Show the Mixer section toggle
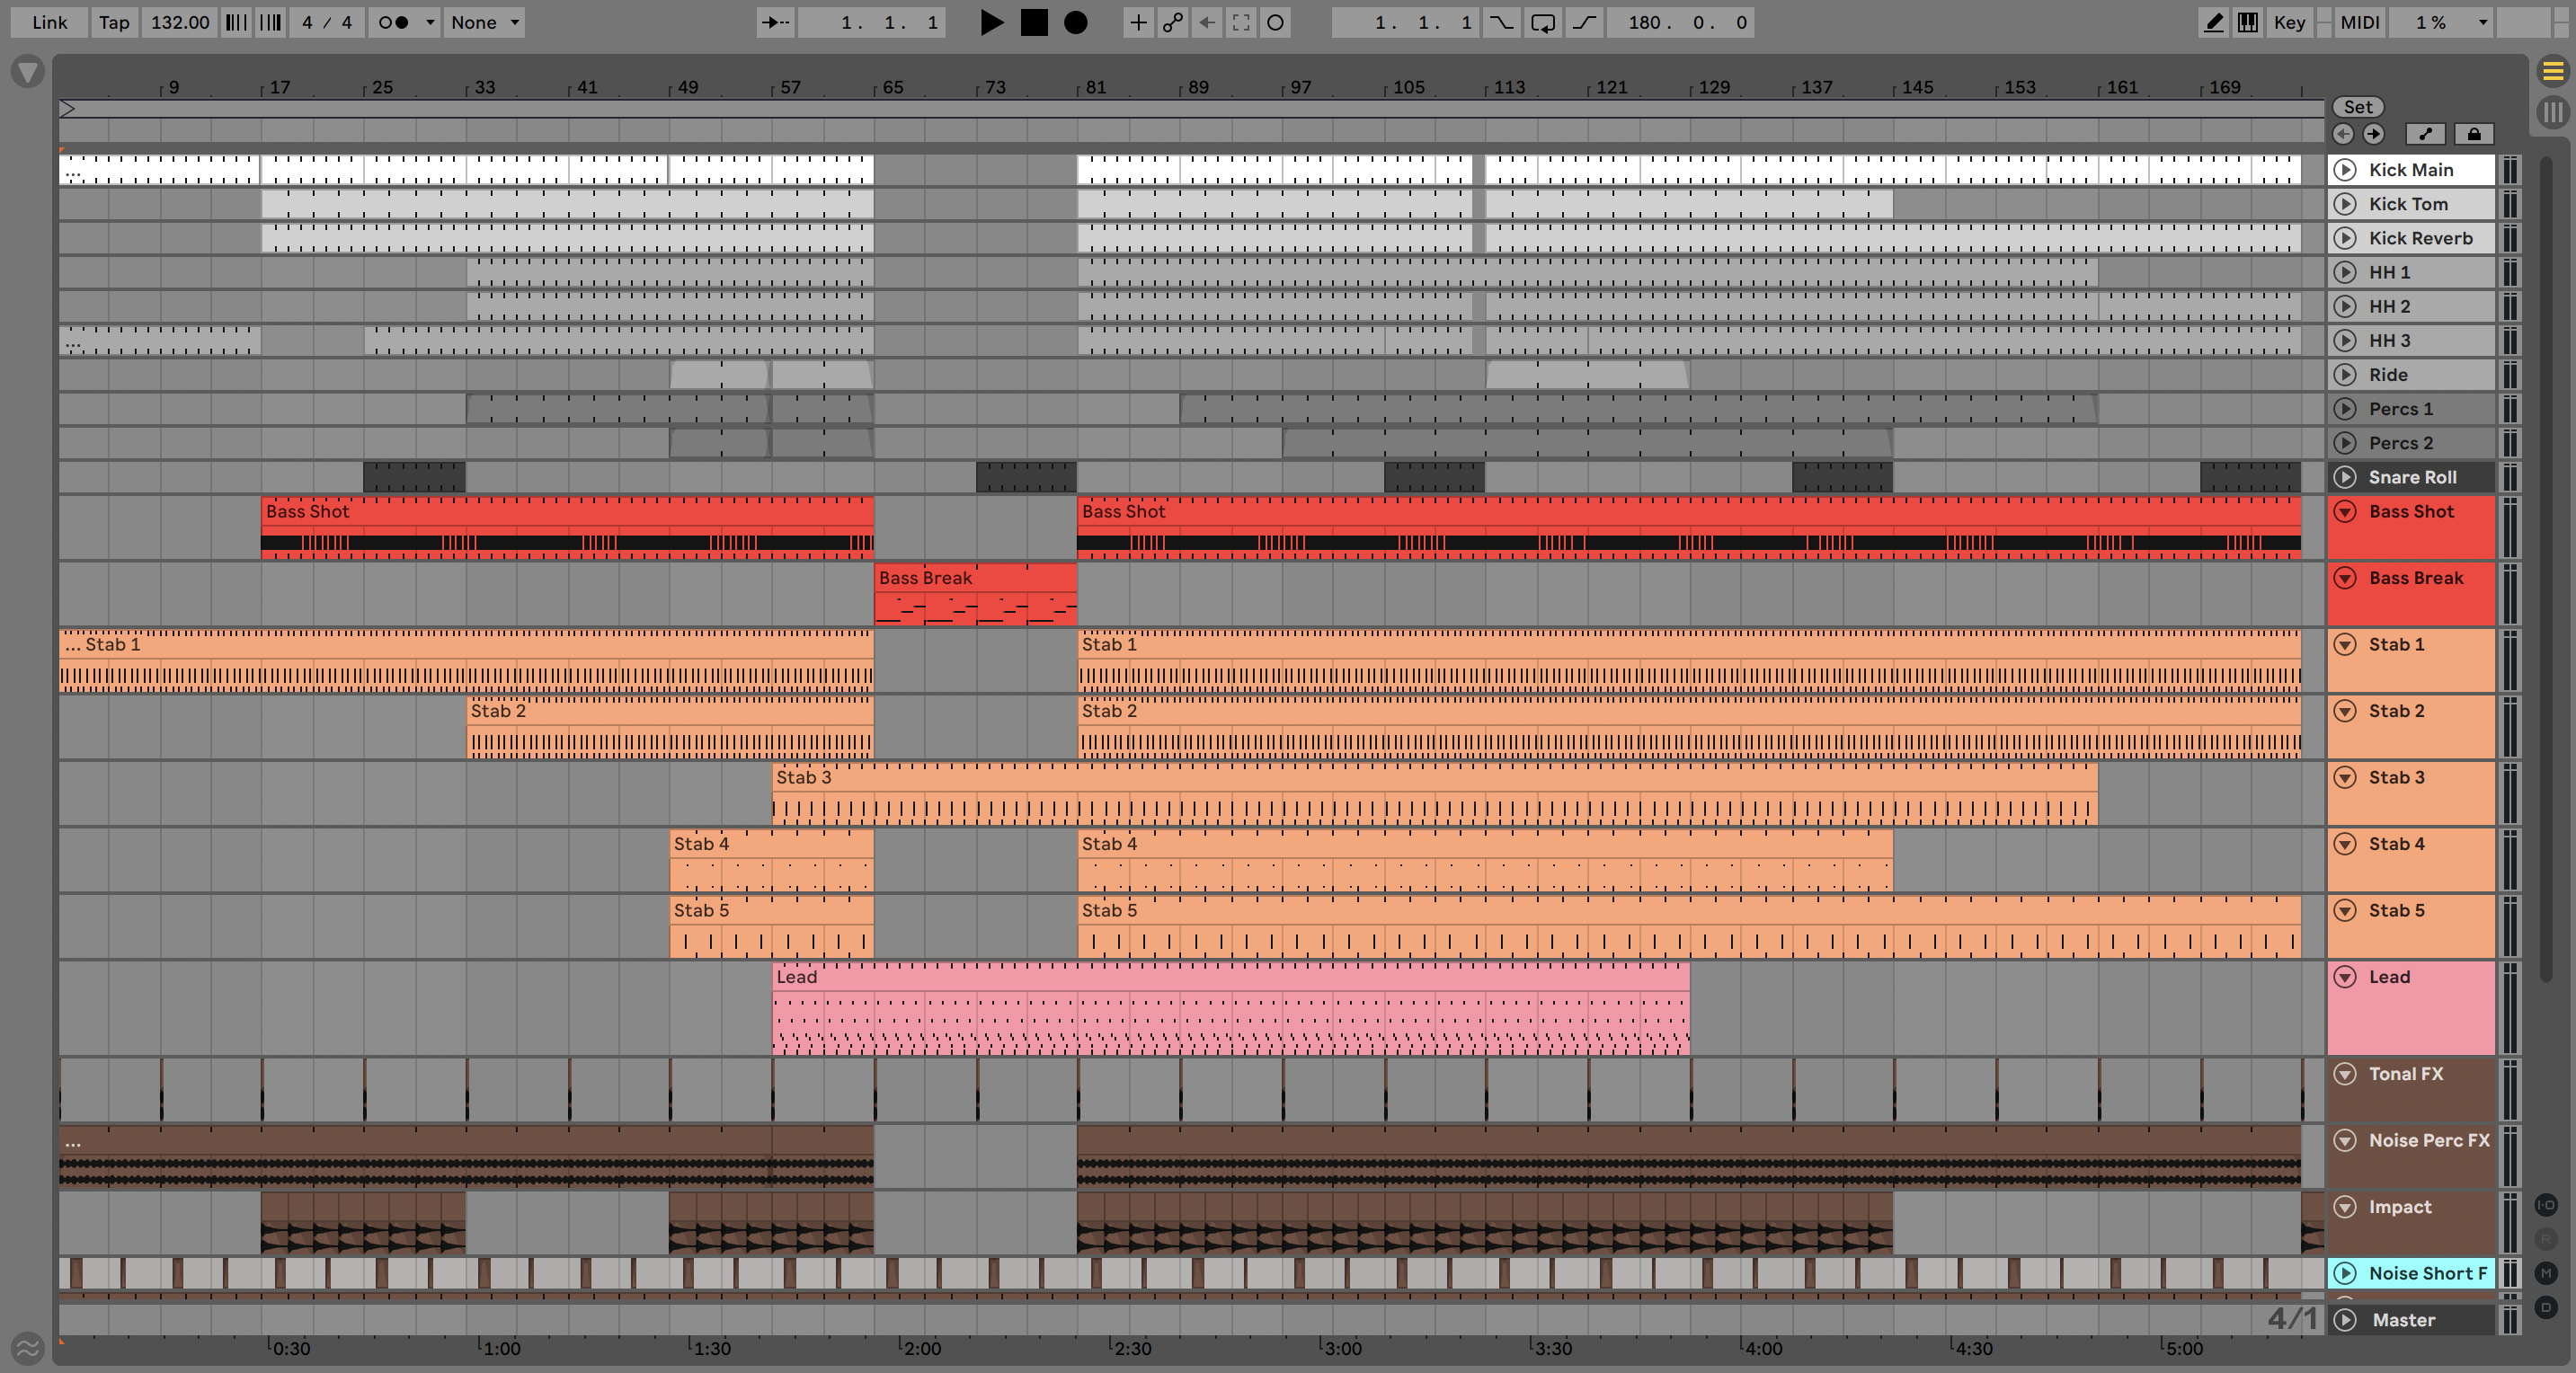Image resolution: width=2576 pixels, height=1373 pixels. tap(2546, 1273)
